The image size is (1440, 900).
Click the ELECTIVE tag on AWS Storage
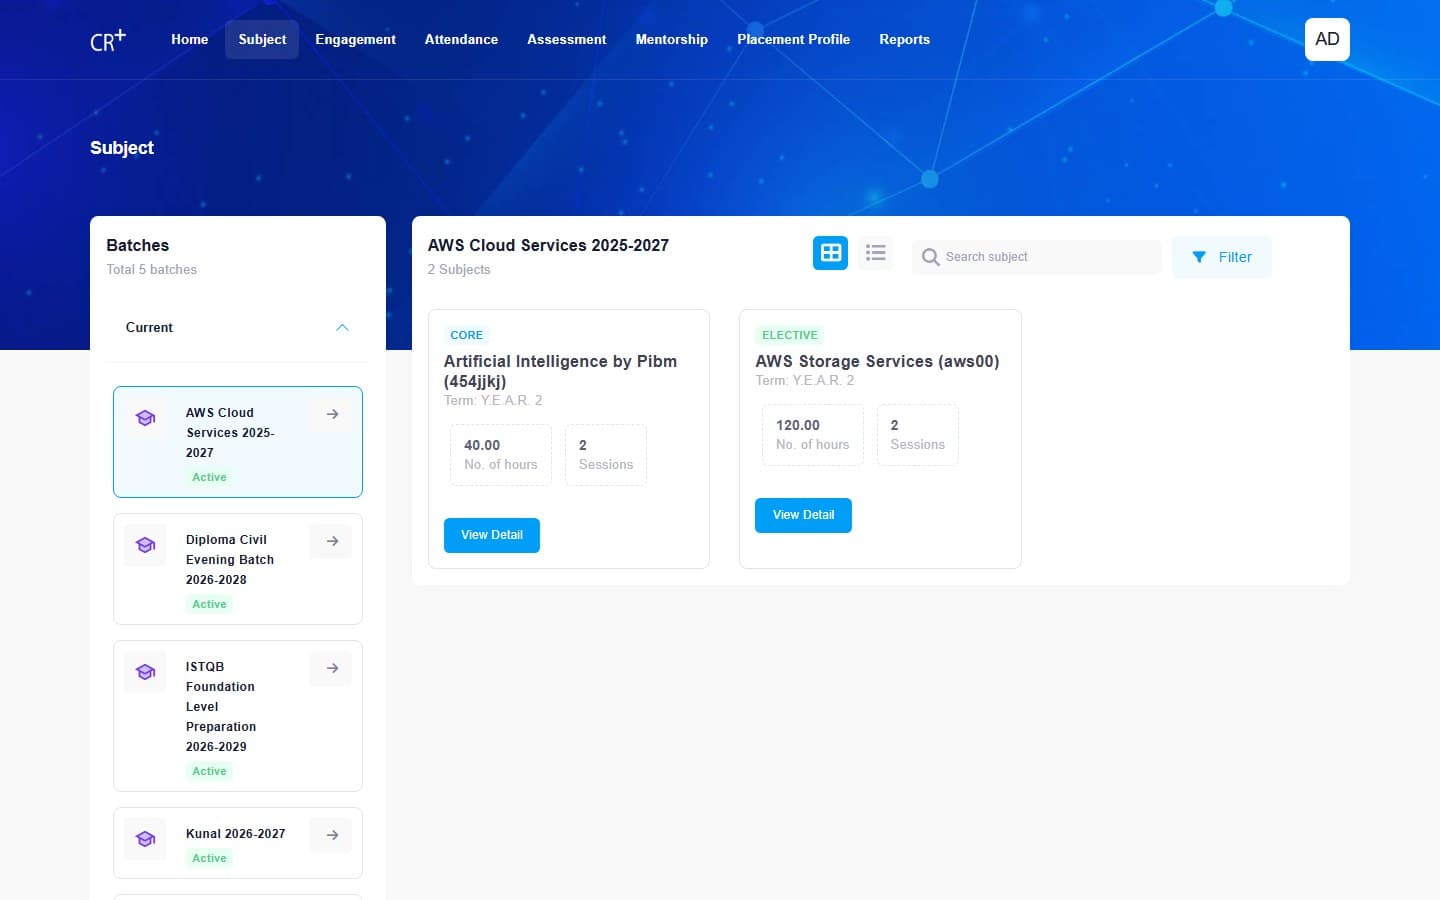[x=790, y=335]
